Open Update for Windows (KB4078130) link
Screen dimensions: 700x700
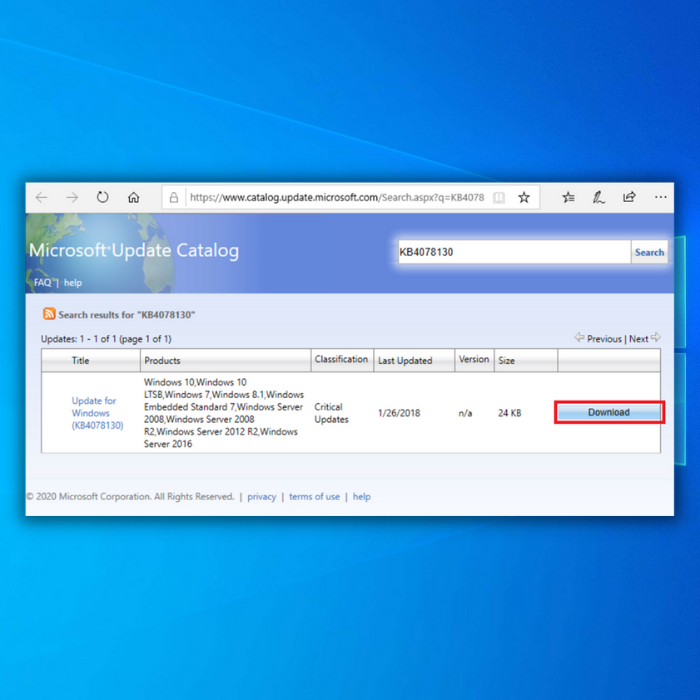[x=97, y=413]
